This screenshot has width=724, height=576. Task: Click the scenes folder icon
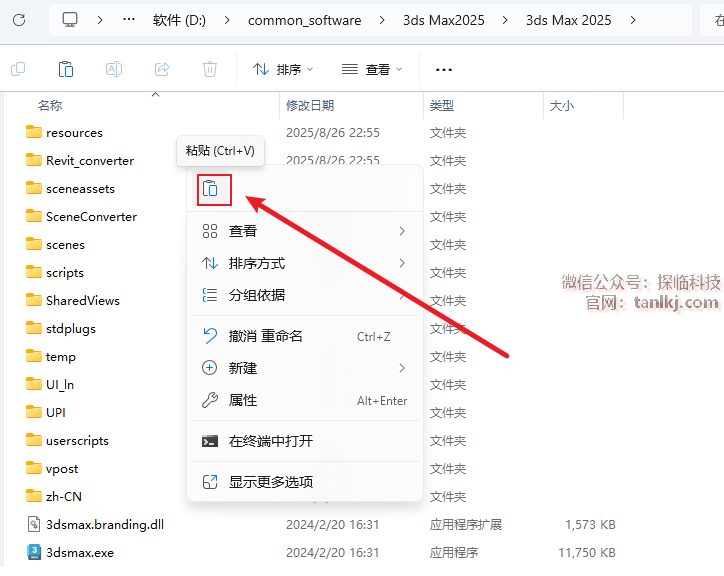pyautogui.click(x=34, y=244)
